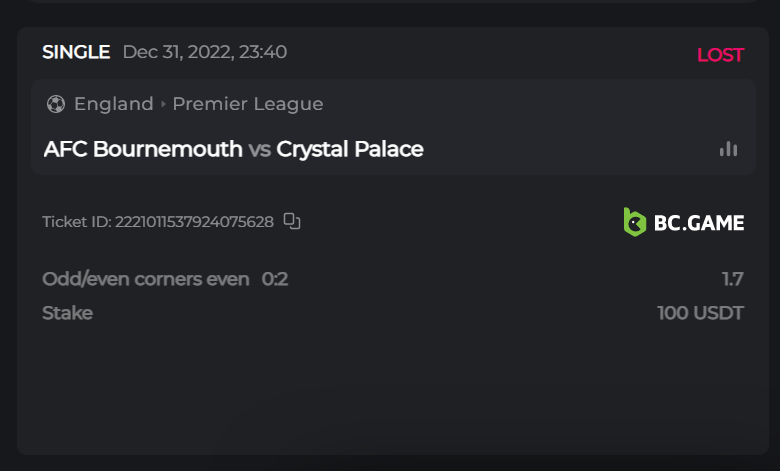Click Odd/even corners even market label
780x471 pixels.
tap(146, 279)
